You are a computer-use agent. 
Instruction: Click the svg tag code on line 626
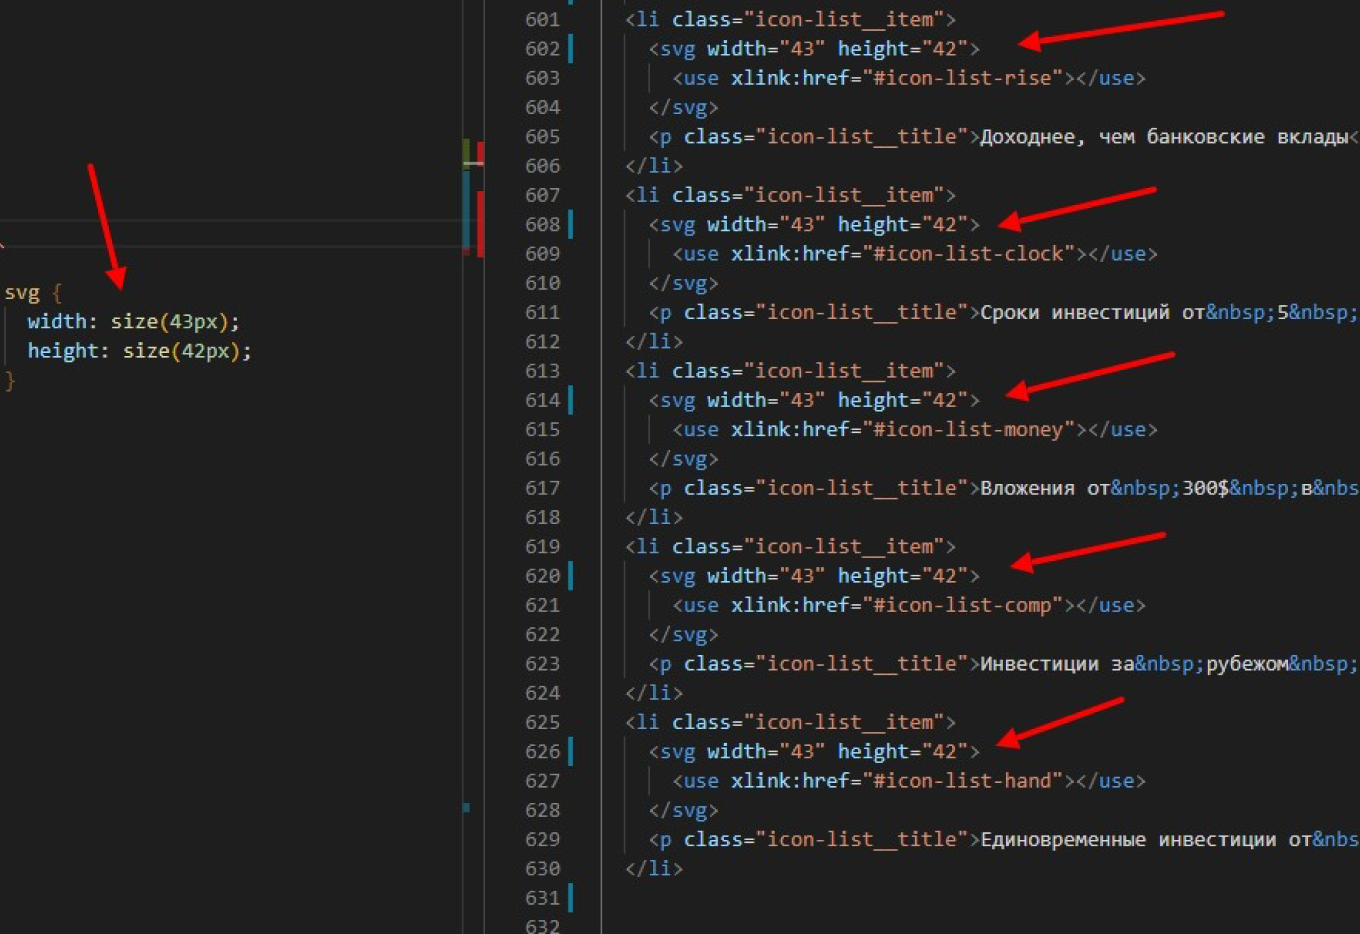pyautogui.click(x=814, y=751)
